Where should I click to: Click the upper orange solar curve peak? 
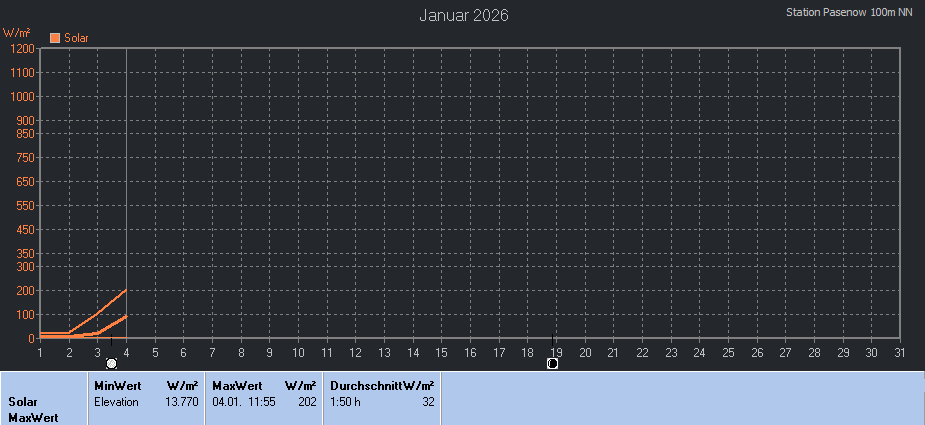pos(125,290)
